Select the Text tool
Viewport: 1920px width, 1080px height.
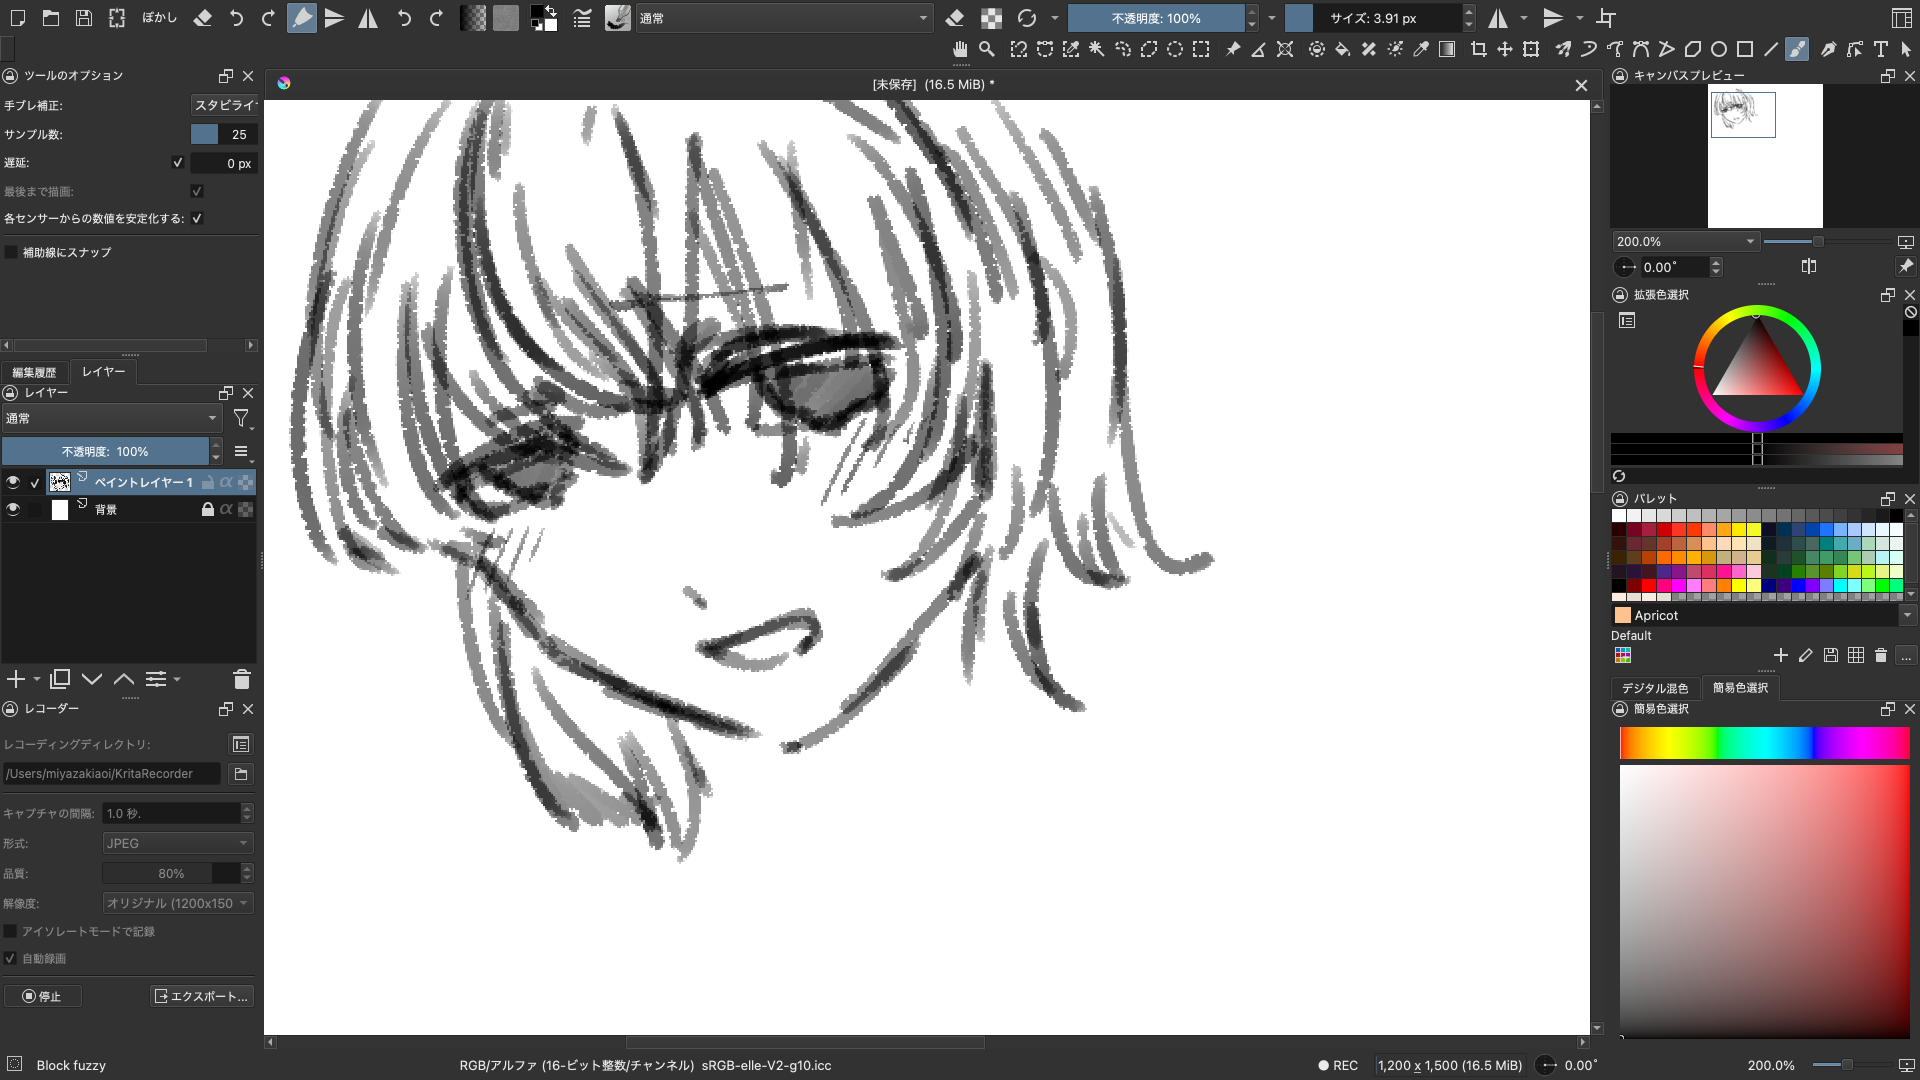click(x=1880, y=49)
